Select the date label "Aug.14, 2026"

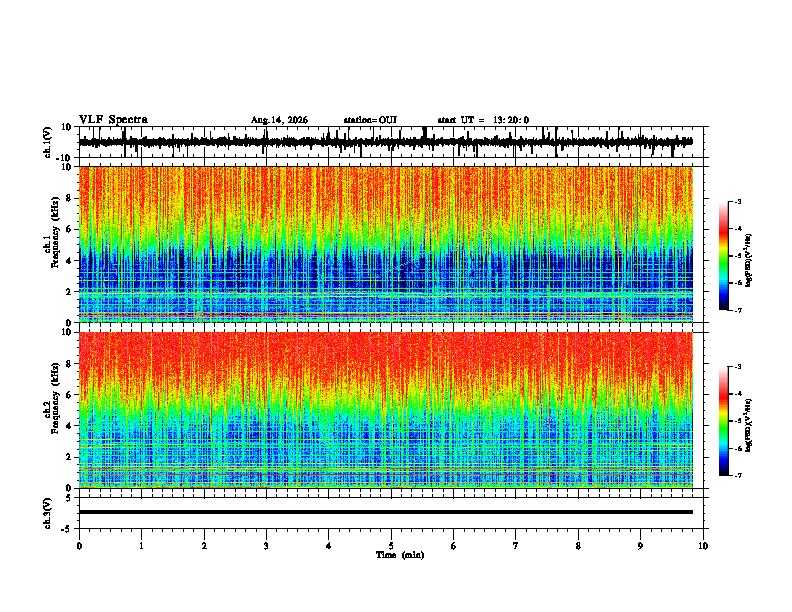(279, 120)
